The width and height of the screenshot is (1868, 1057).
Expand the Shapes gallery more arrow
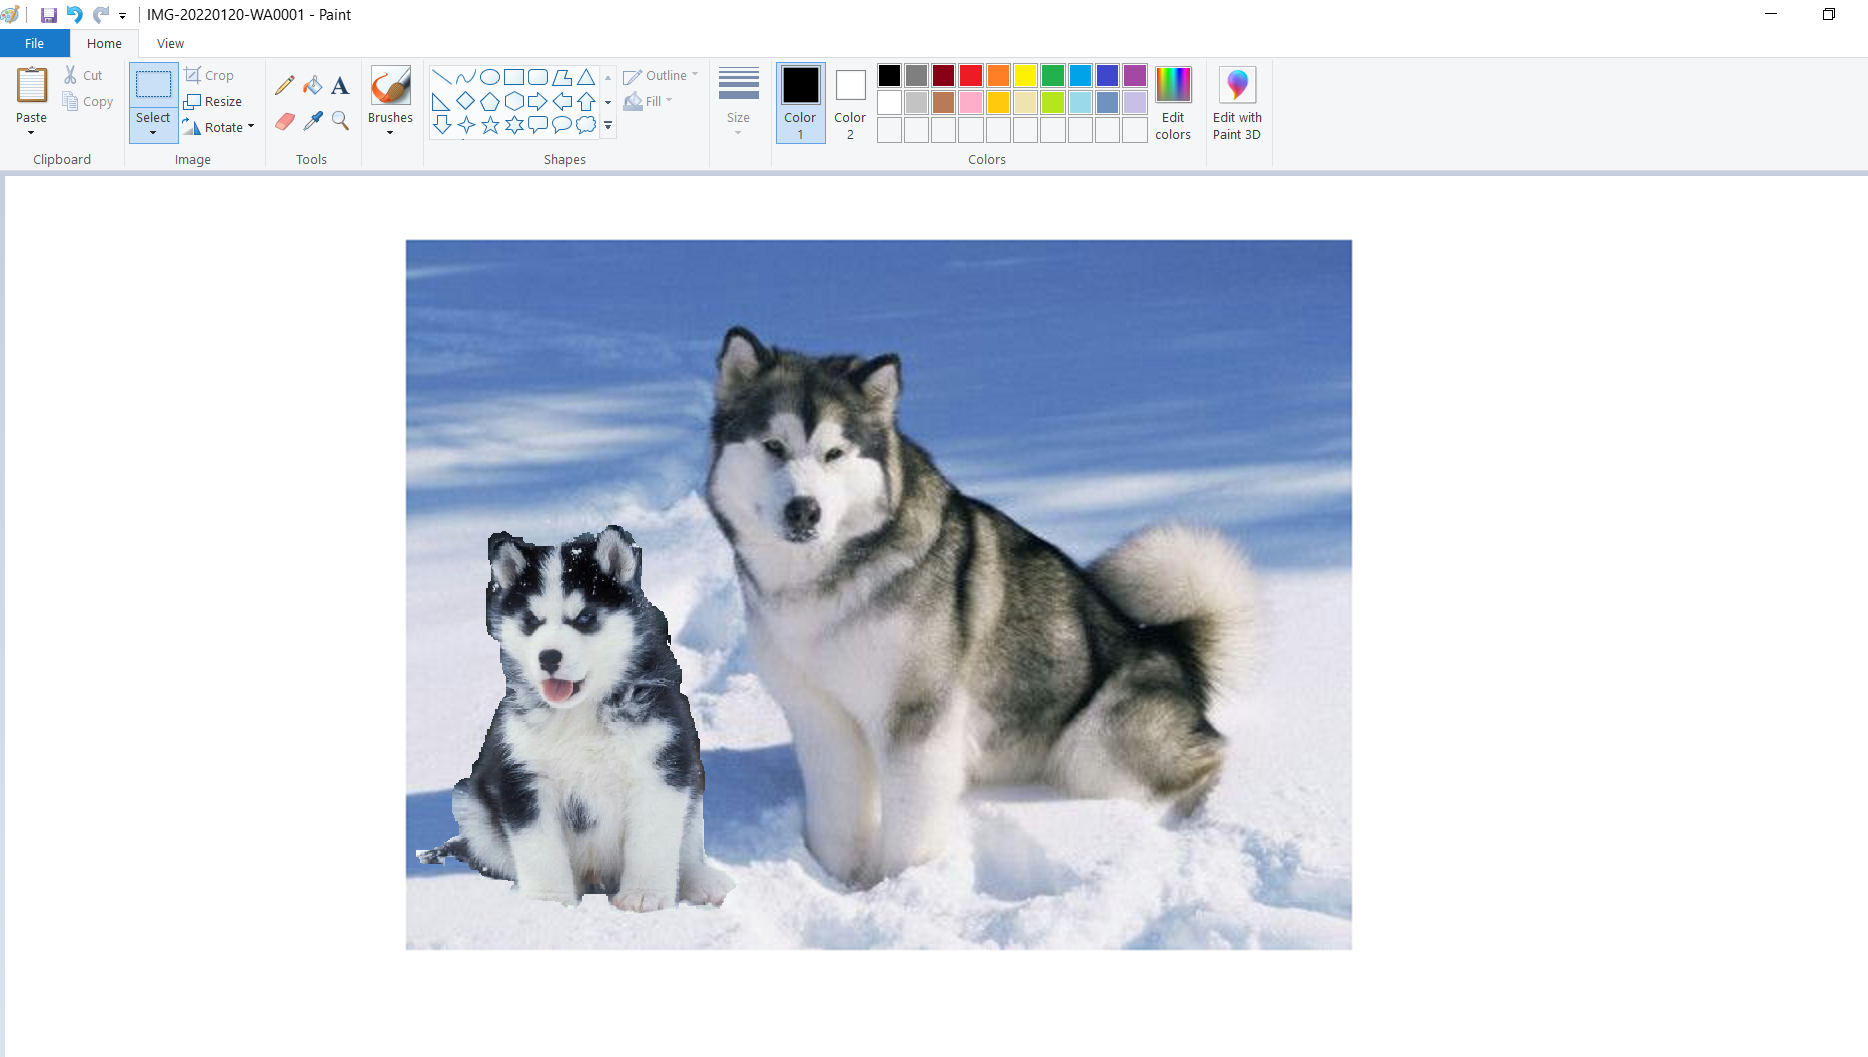point(608,126)
